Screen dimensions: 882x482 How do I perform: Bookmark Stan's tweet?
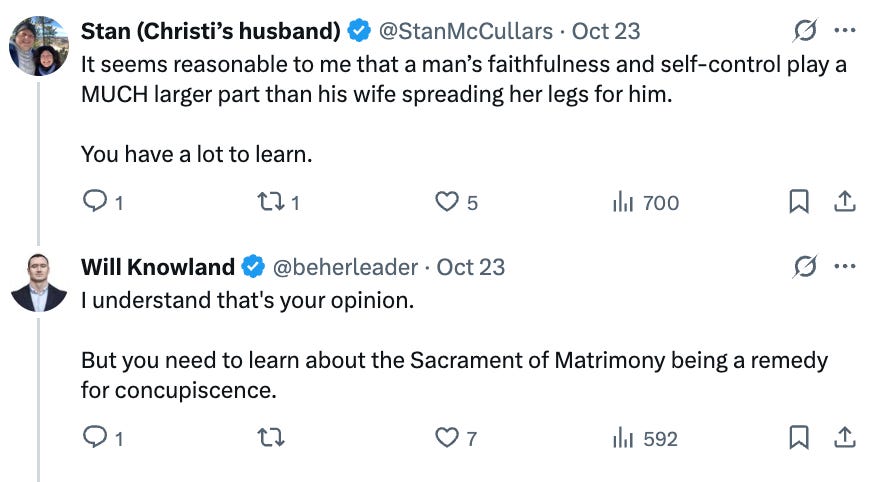coord(799,202)
